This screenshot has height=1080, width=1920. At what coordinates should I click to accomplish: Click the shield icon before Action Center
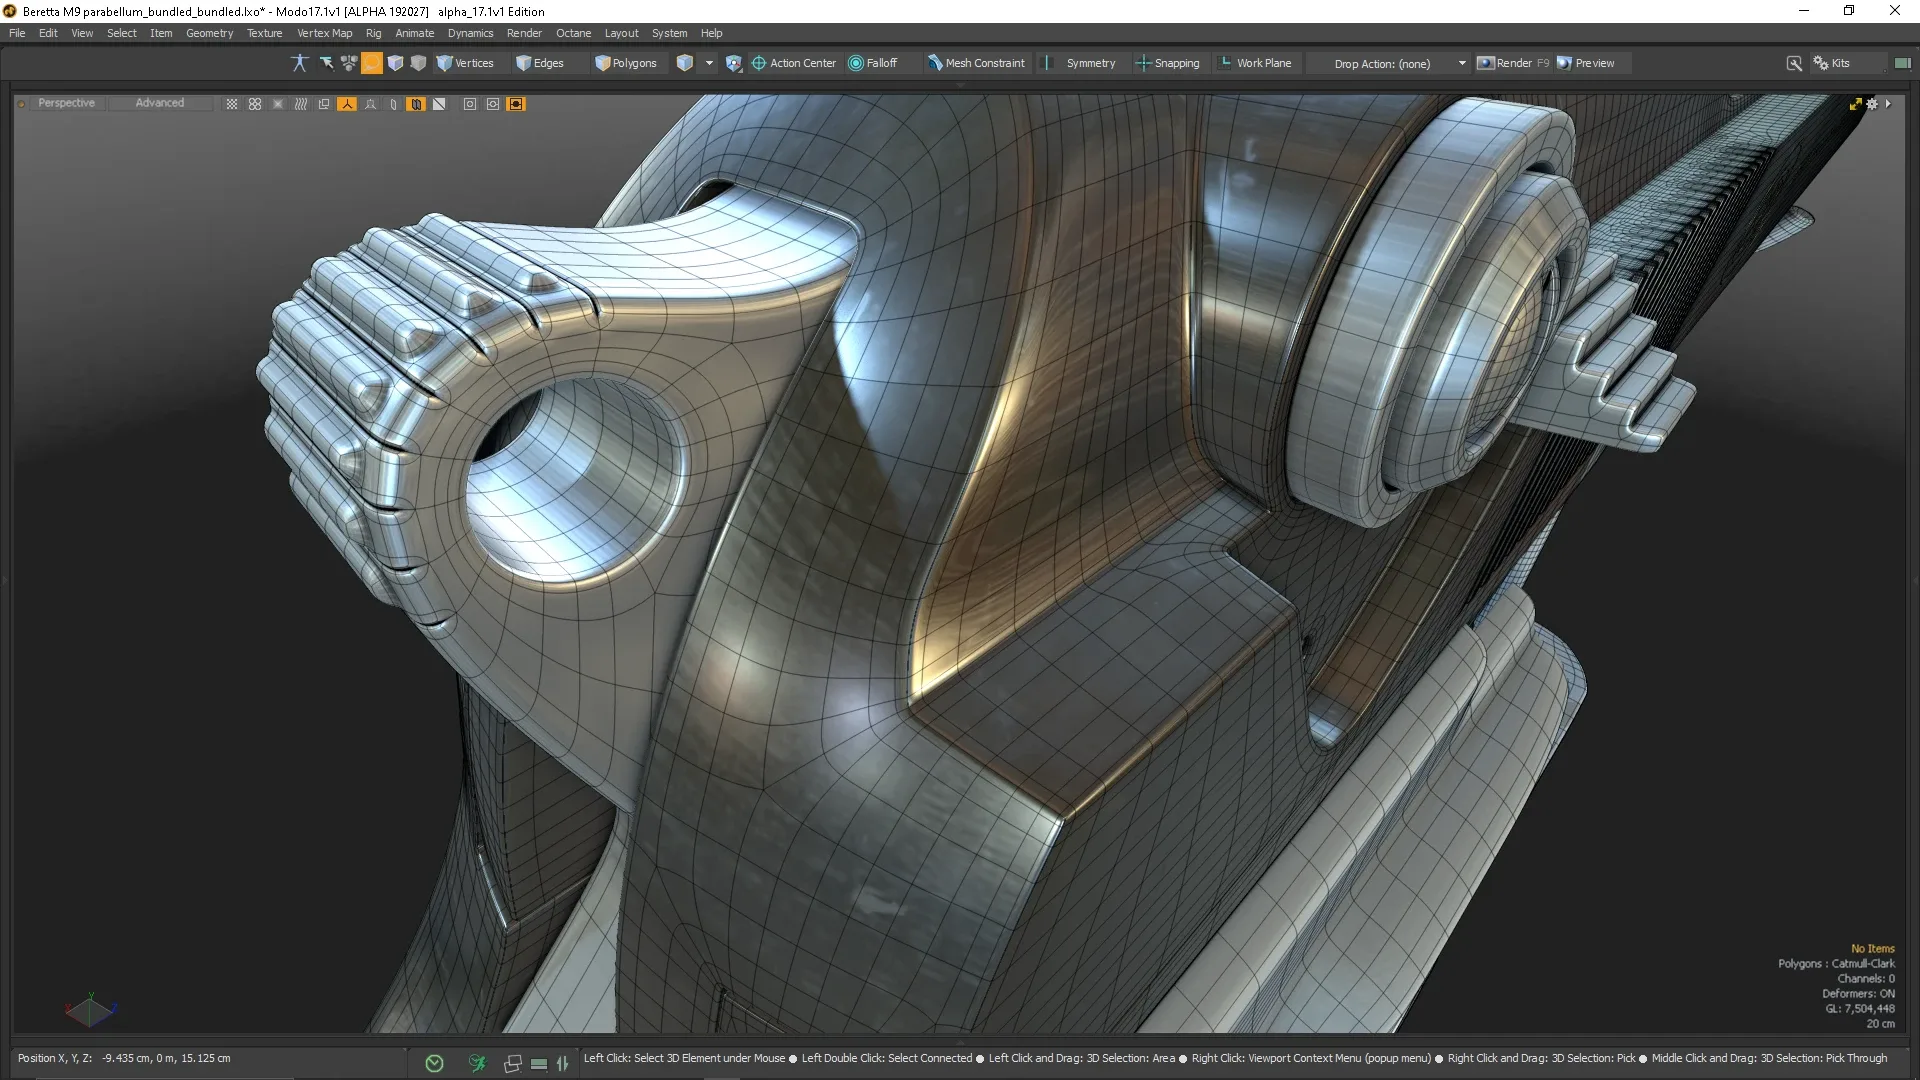734,63
